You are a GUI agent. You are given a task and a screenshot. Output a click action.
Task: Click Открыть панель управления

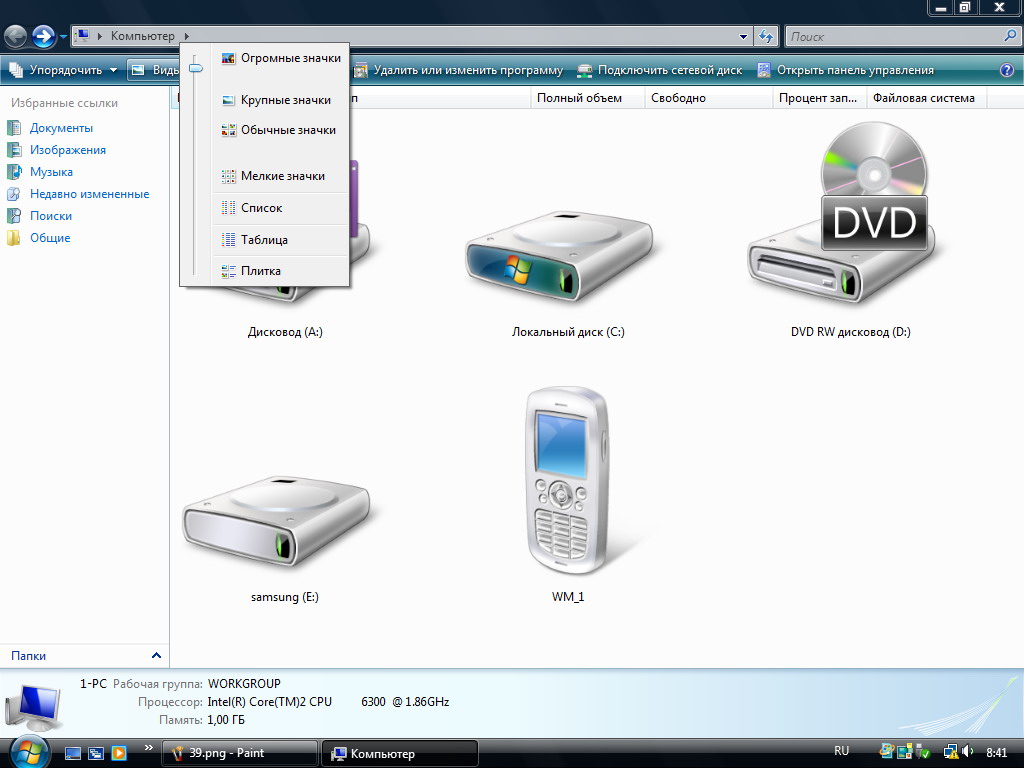tap(845, 70)
